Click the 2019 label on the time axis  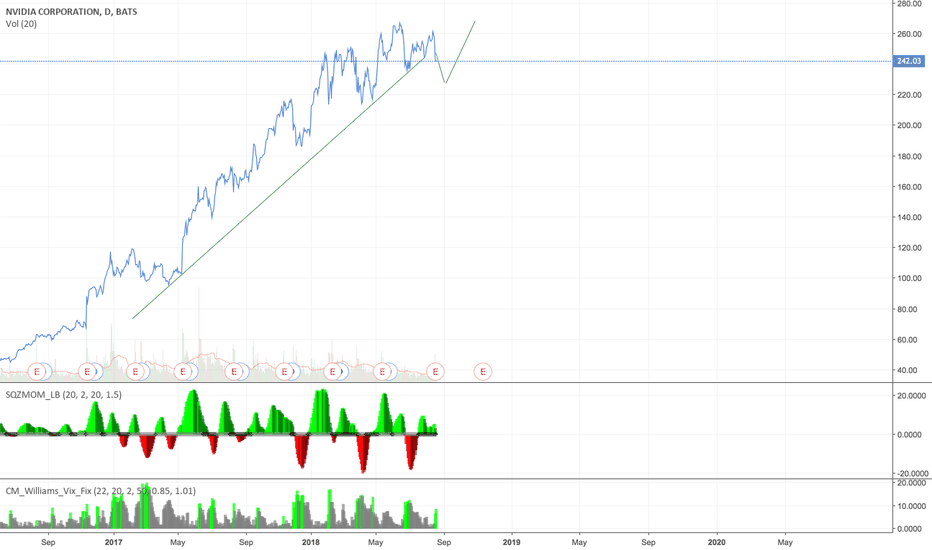(511, 542)
